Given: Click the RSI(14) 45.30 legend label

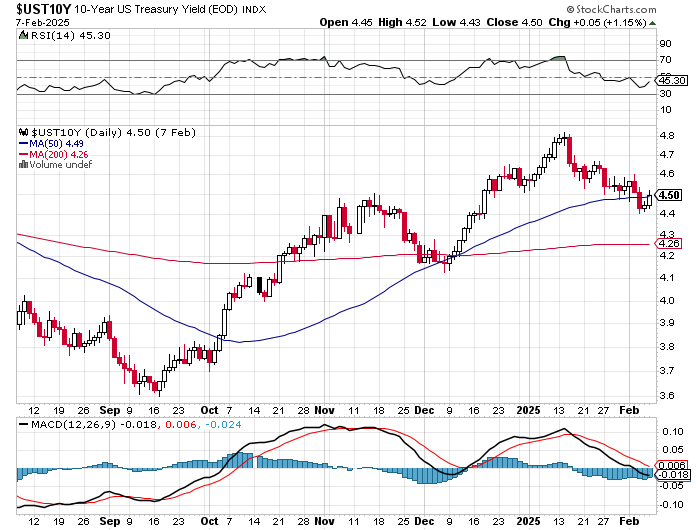Looking at the screenshot, I should click(x=71, y=35).
